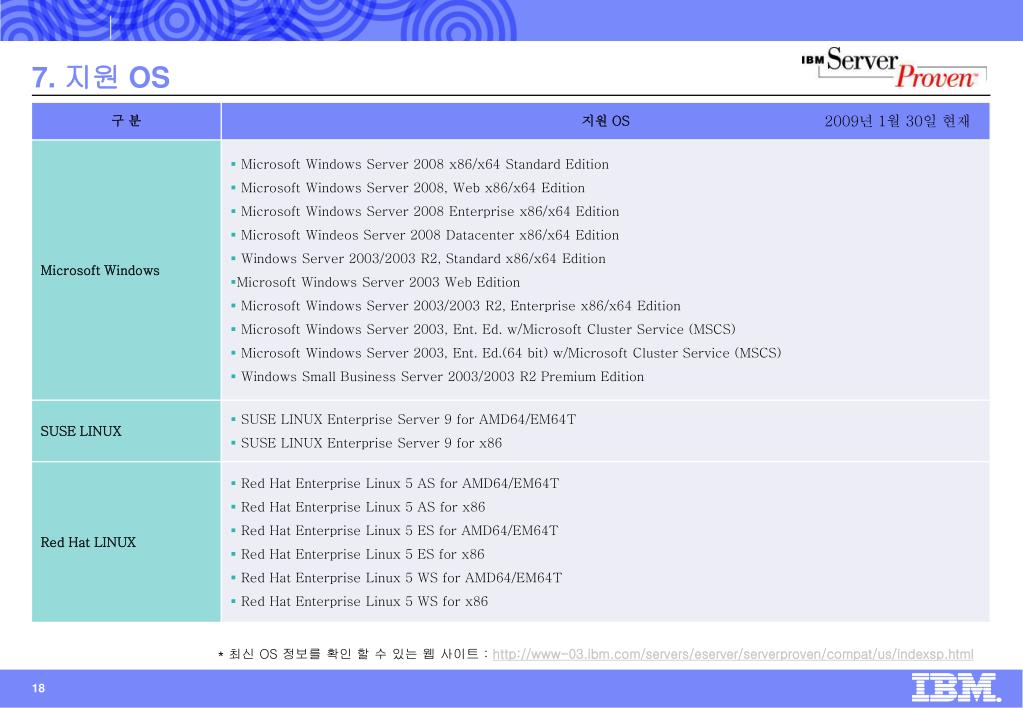Open the ServerProven compatibility URL link
This screenshot has height=708, width=1023.
pyautogui.click(x=733, y=654)
